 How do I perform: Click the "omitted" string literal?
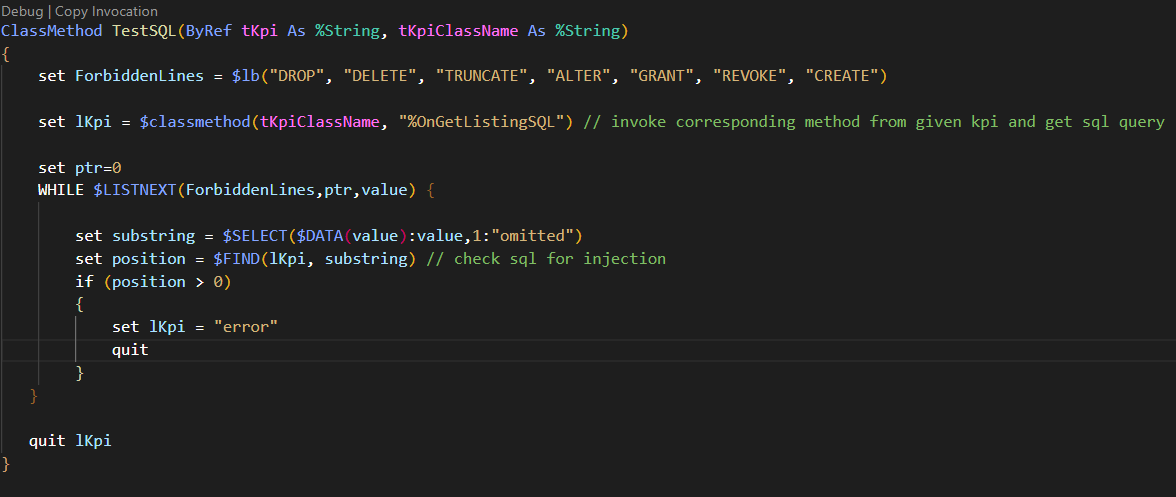click(533, 235)
